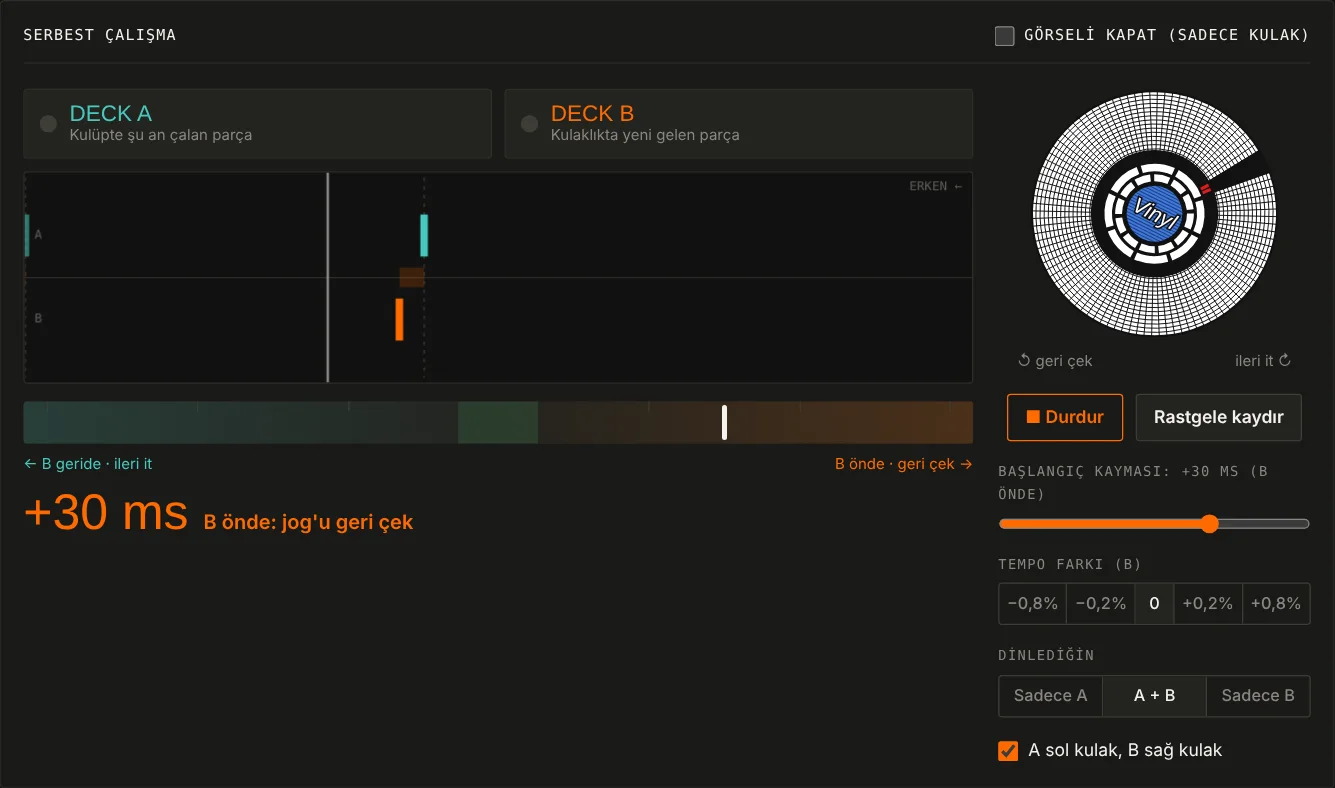Screen dimensions: 1335x788
Task: Set tempo difference to +0,2%
Action: click(1208, 604)
